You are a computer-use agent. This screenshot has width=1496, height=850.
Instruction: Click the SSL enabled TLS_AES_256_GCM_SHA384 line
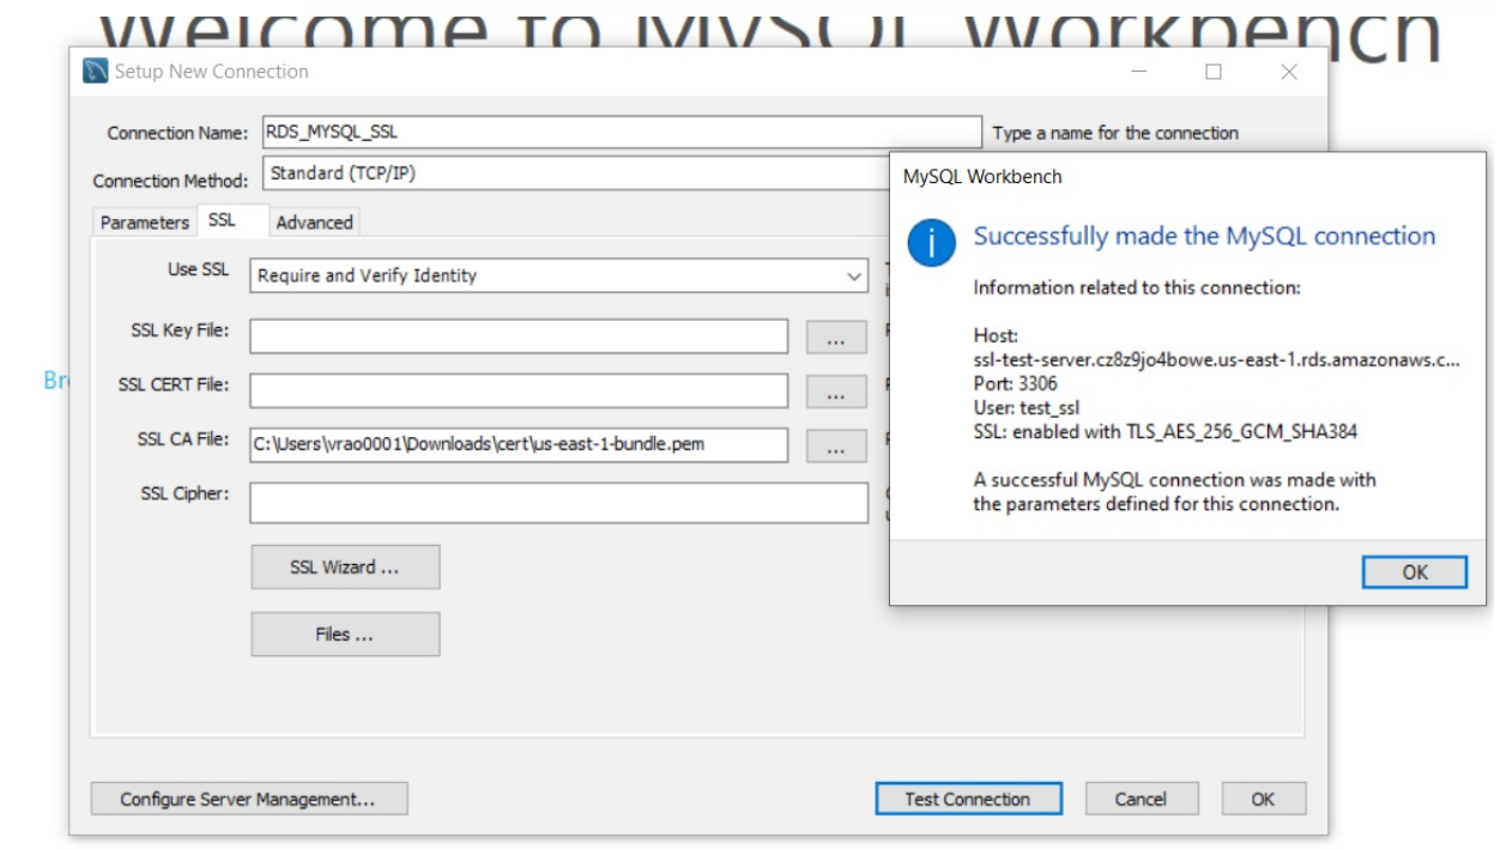[1165, 432]
